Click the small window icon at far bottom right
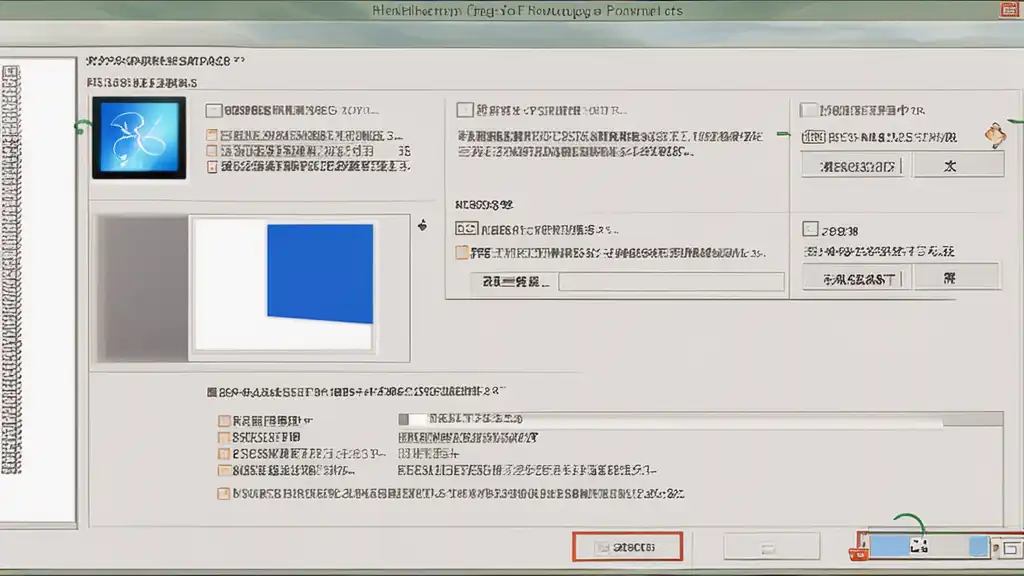The width and height of the screenshot is (1024, 576). coord(1011,548)
